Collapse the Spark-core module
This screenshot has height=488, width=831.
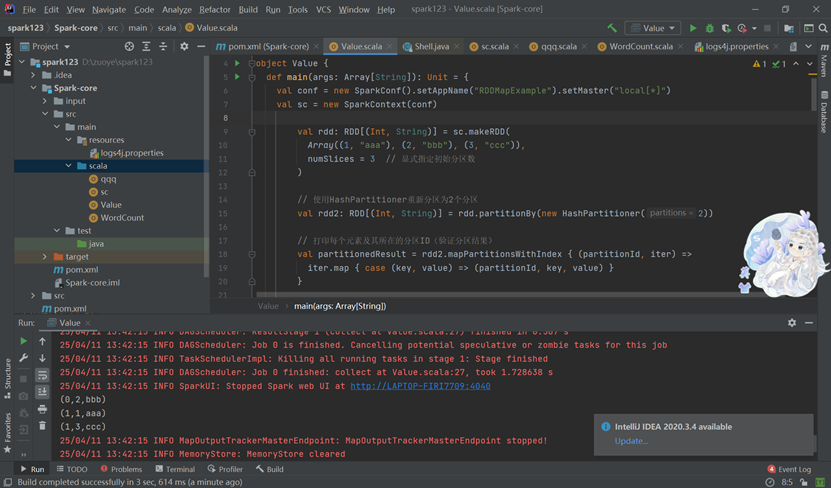(33, 88)
